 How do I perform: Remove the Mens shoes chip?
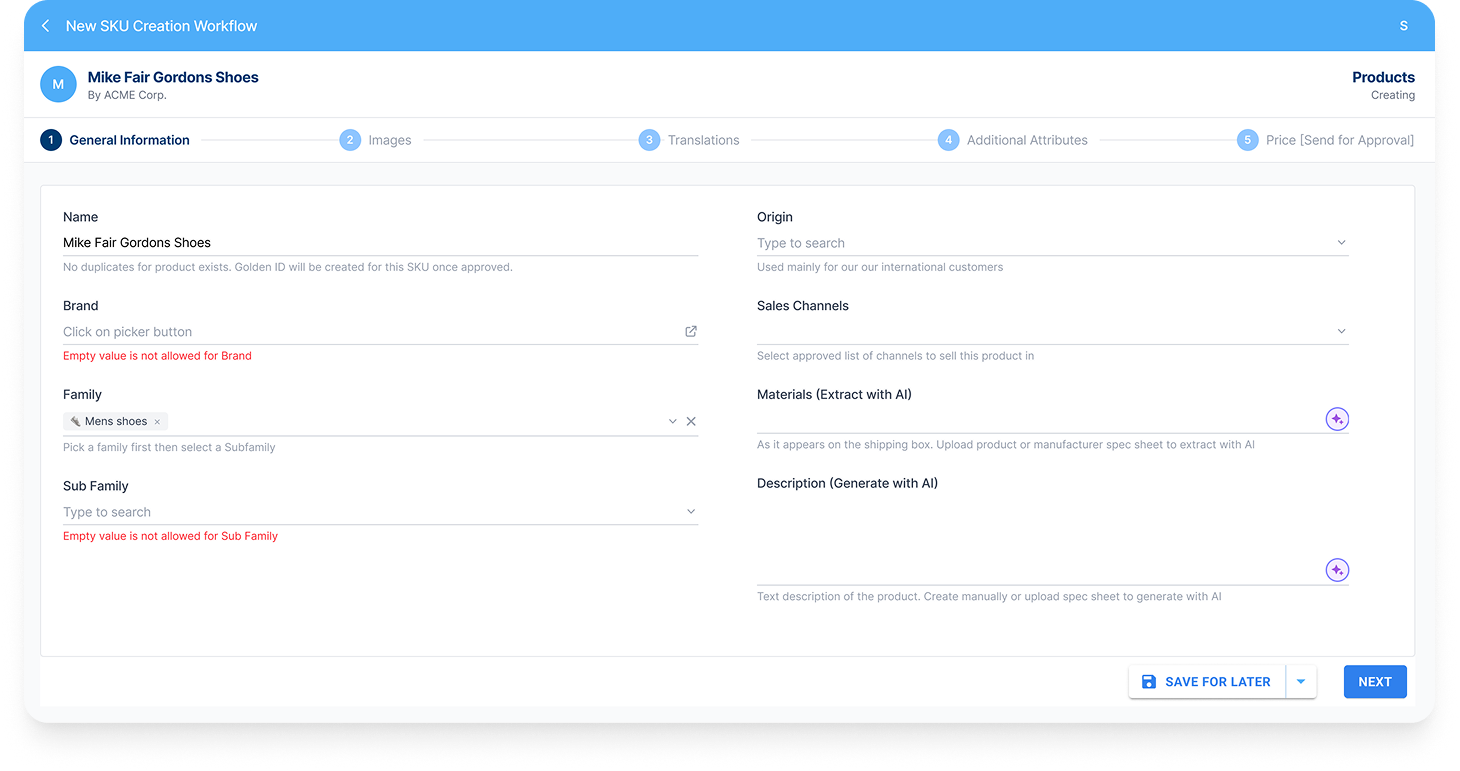pos(157,422)
